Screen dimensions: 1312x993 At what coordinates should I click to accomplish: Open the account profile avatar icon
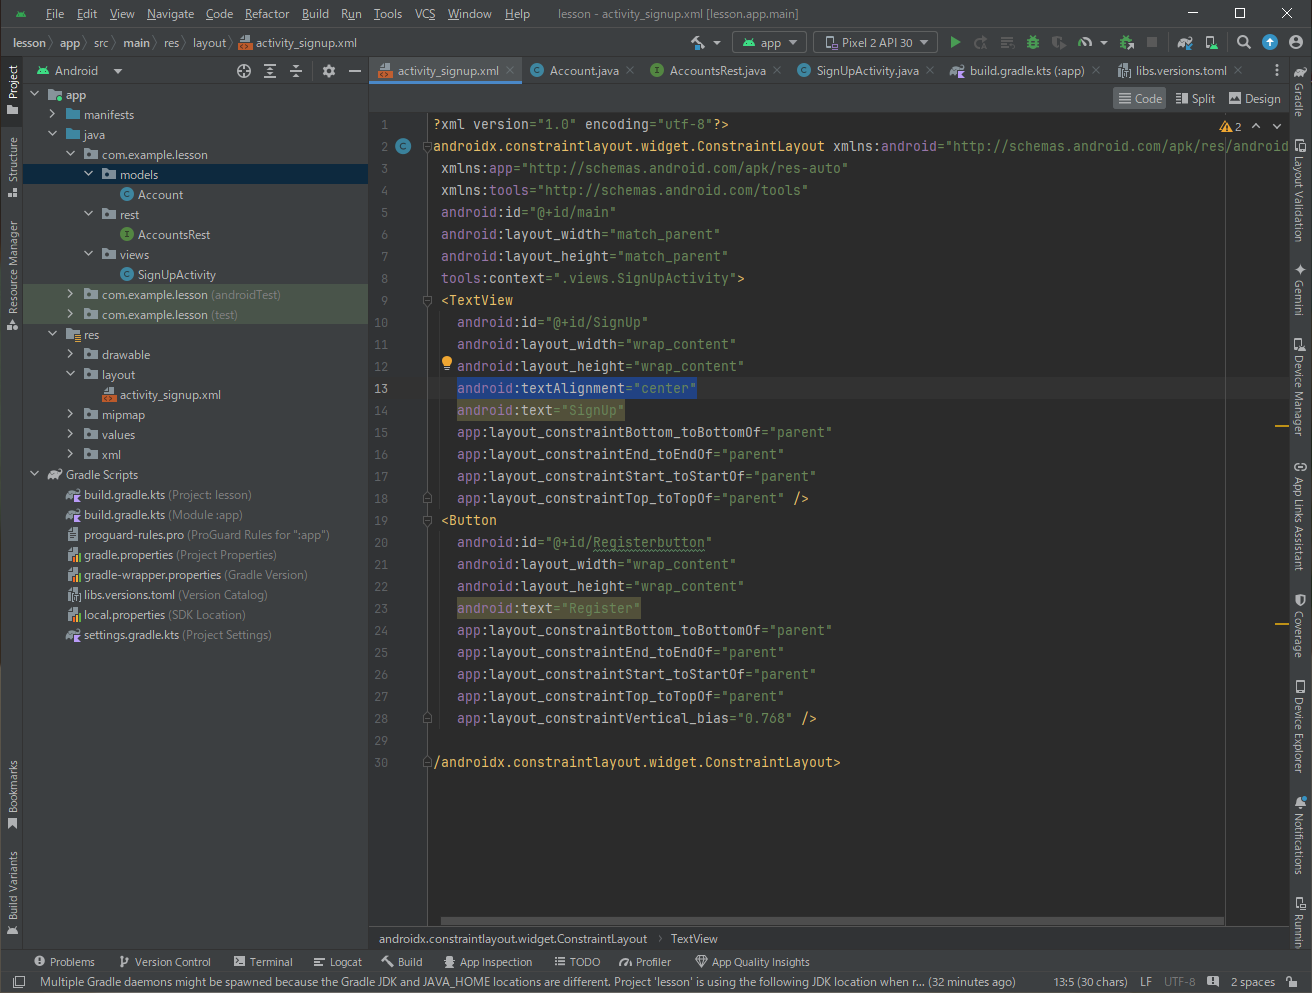pos(1296,42)
